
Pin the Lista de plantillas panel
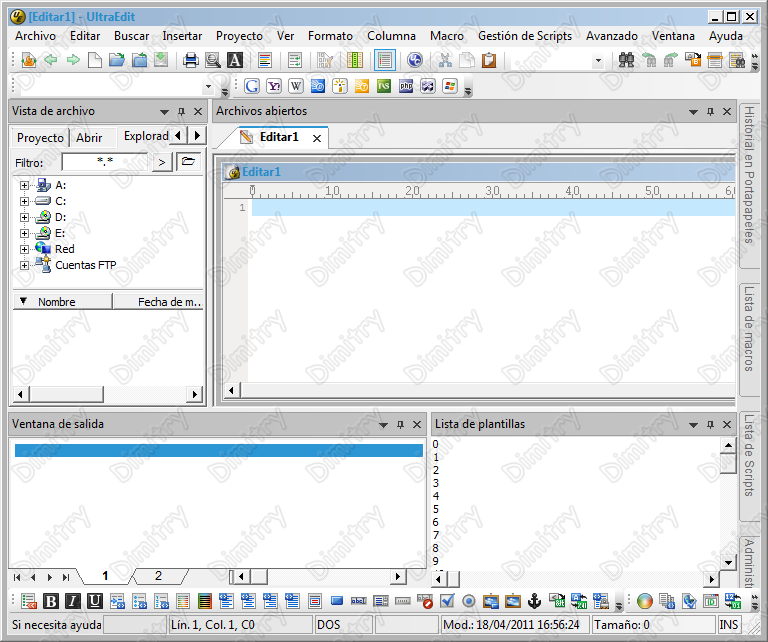coord(710,425)
